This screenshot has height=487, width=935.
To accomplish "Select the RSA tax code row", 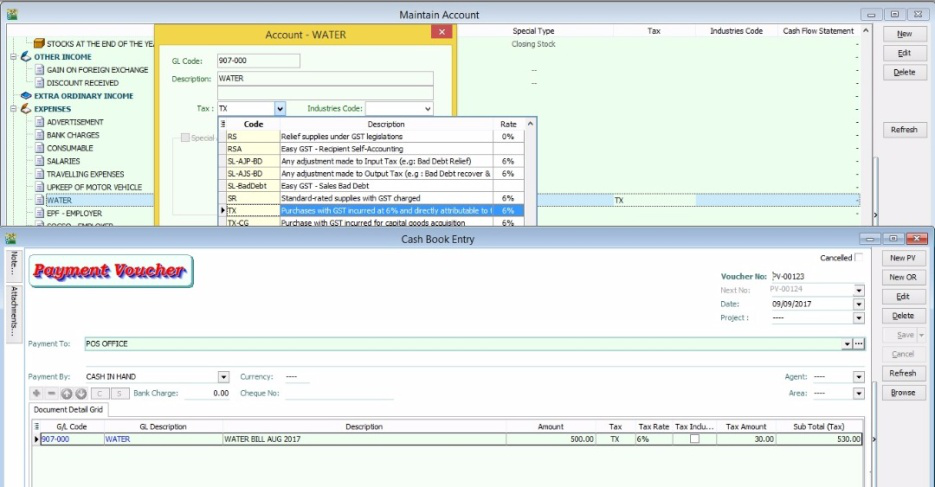I will (x=371, y=148).
